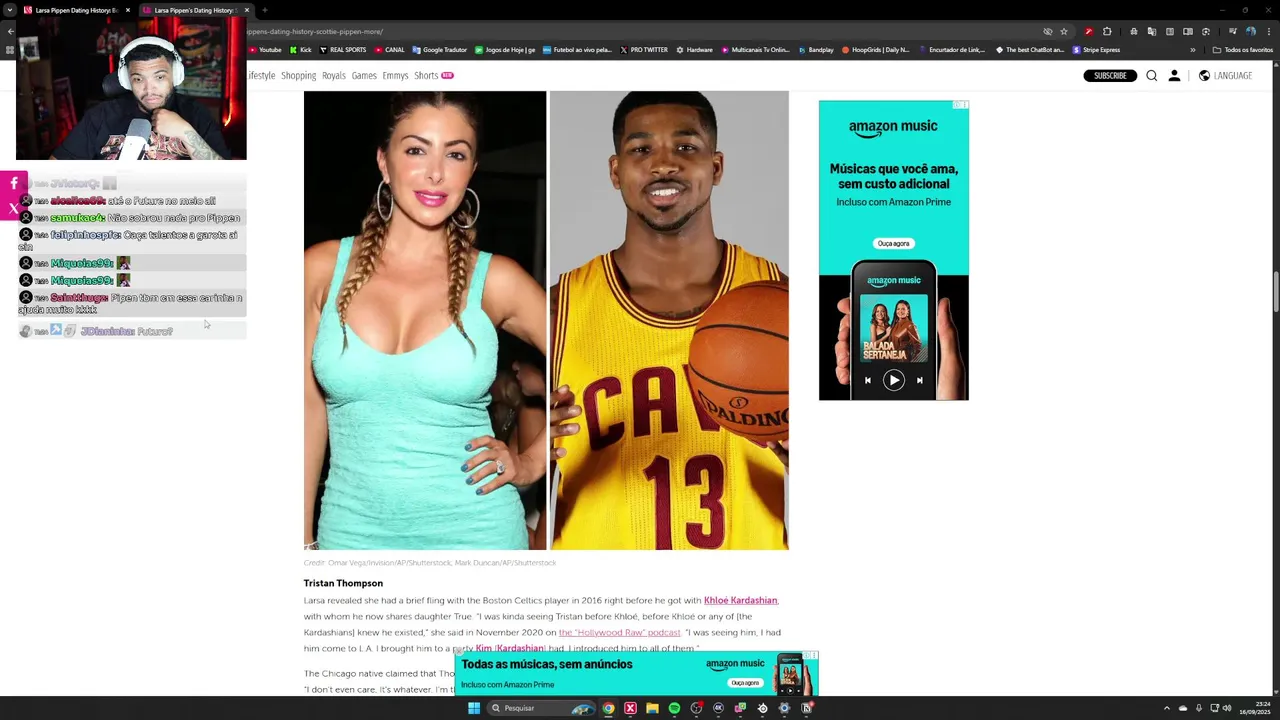Show hidden system tray icons

click(1166, 708)
